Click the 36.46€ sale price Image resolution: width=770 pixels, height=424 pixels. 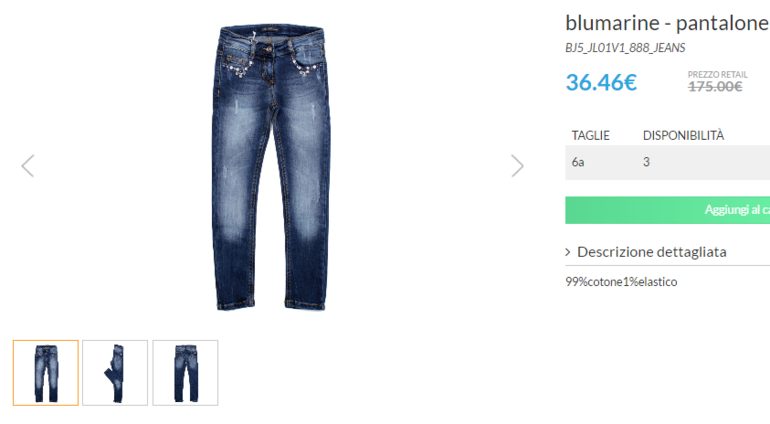601,82
